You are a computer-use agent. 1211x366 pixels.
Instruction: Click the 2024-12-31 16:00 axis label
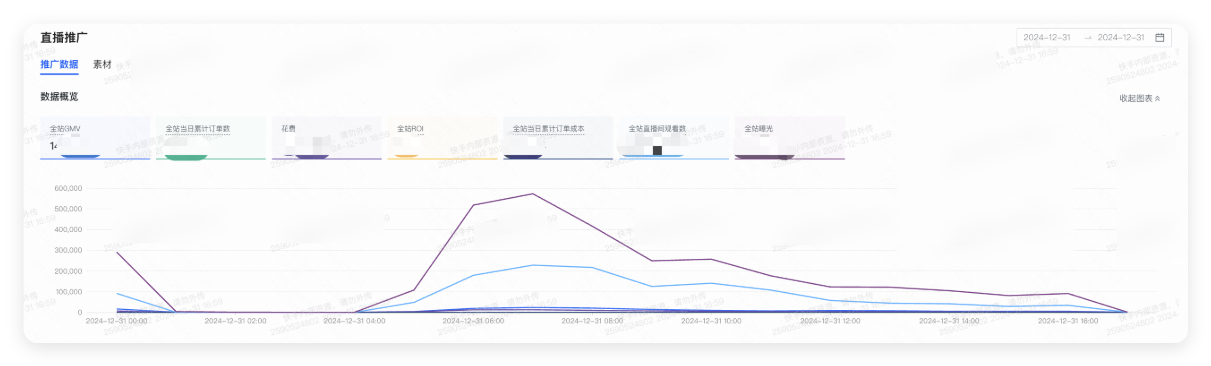tap(1069, 322)
